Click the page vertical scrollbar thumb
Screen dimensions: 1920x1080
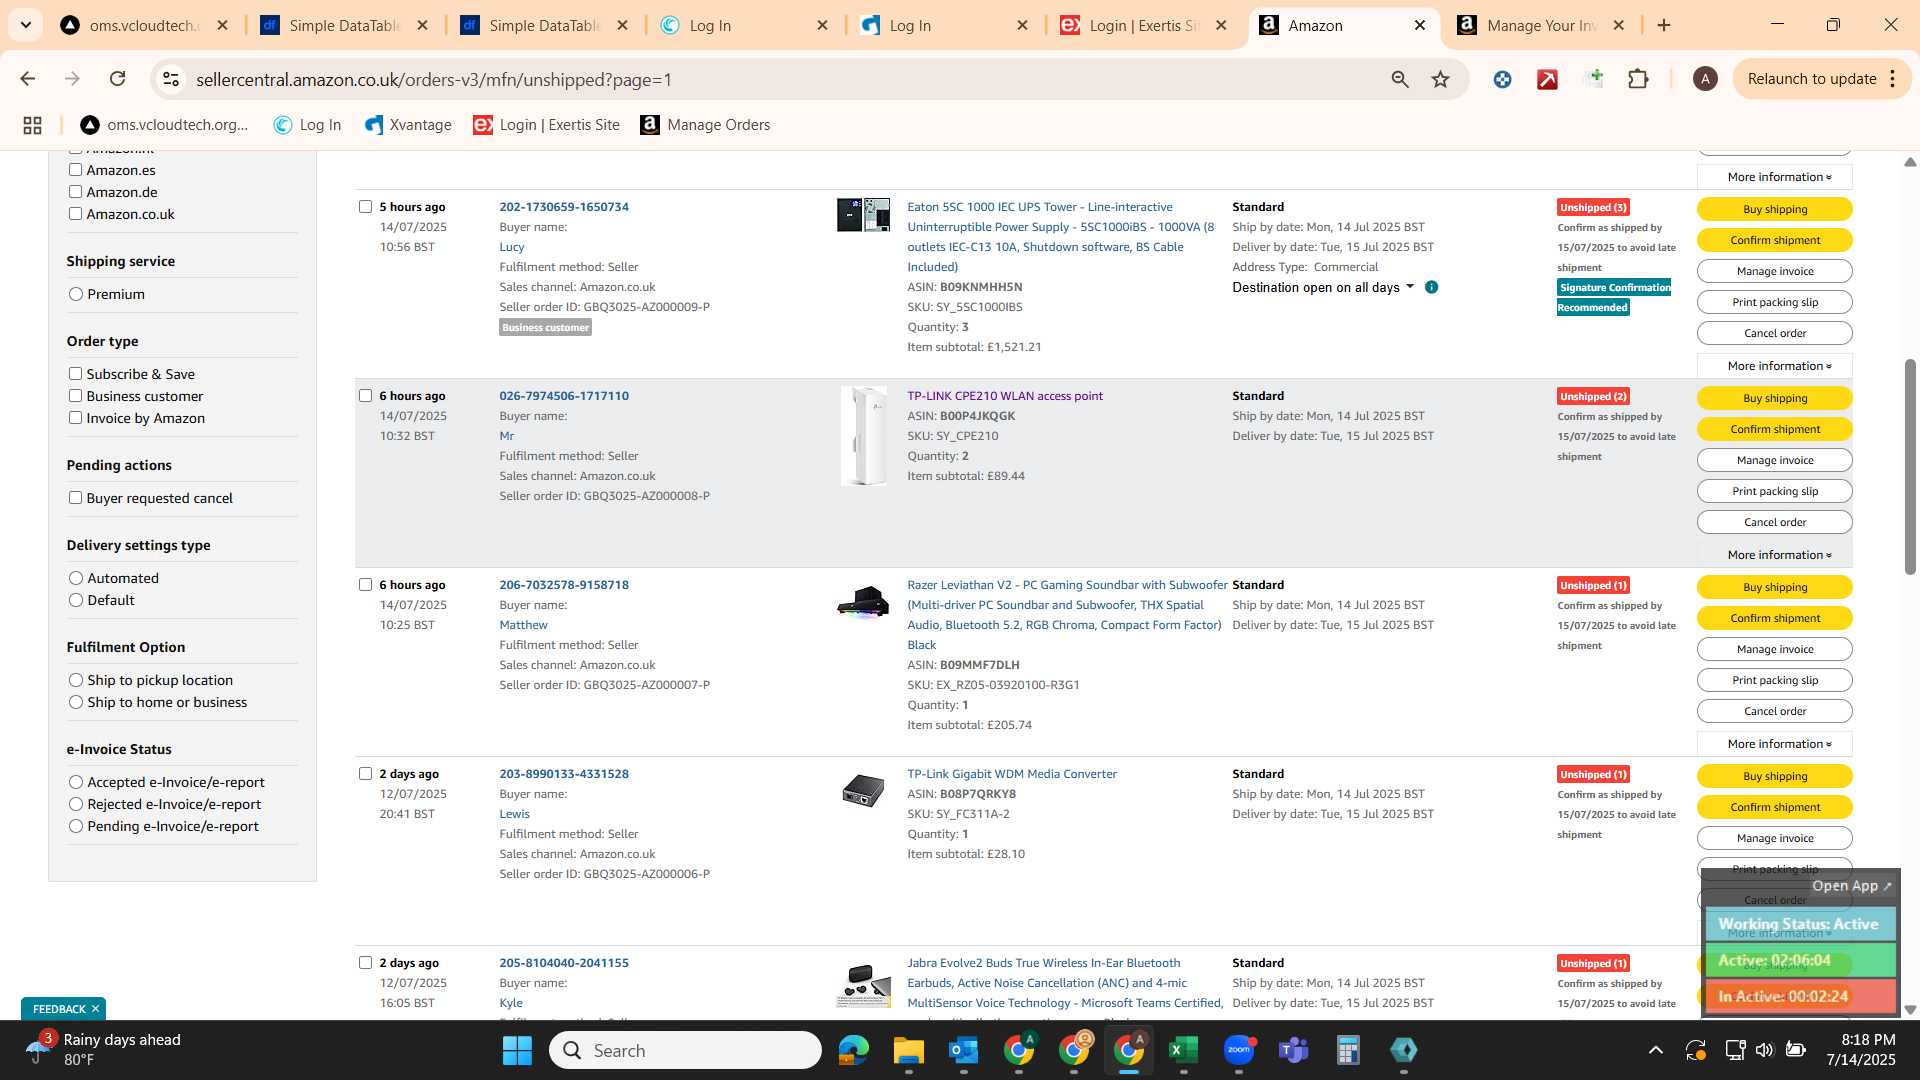tap(1910, 465)
